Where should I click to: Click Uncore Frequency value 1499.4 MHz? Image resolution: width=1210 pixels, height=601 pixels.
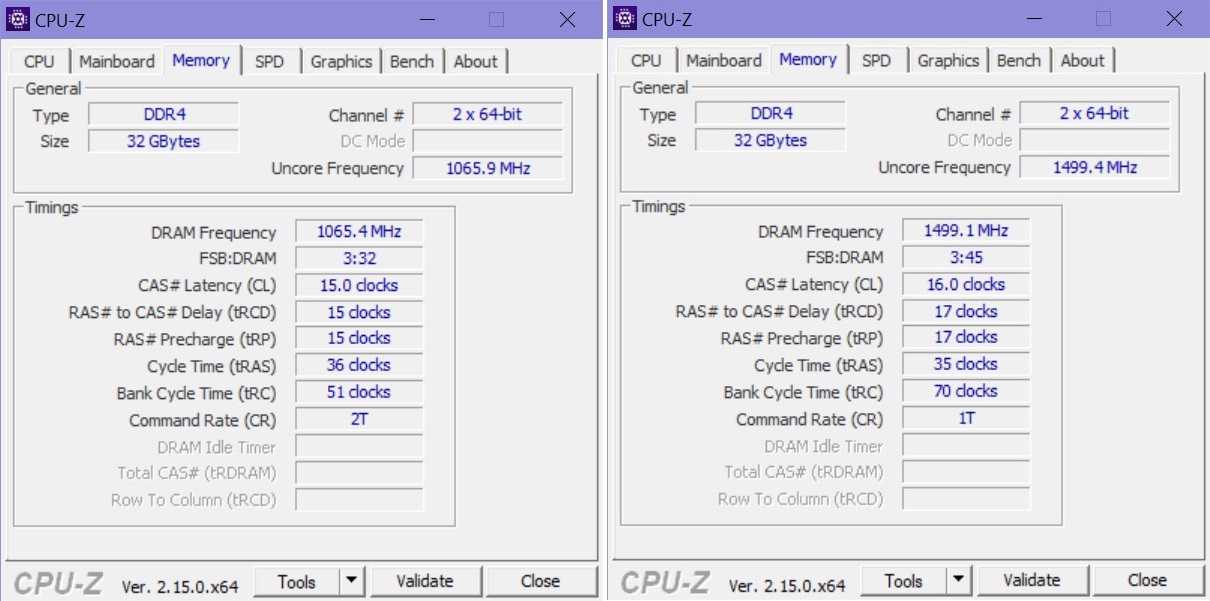pos(1095,167)
